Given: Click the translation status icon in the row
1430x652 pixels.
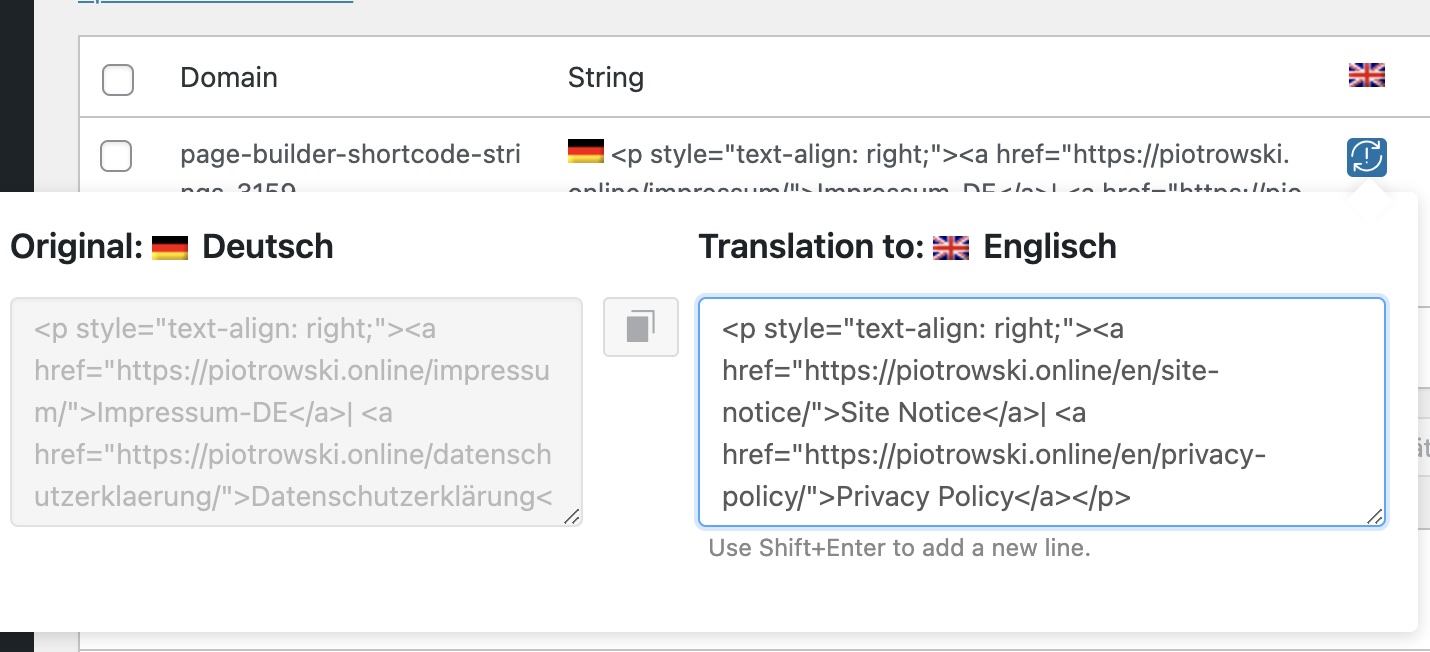Looking at the screenshot, I should click(1366, 156).
